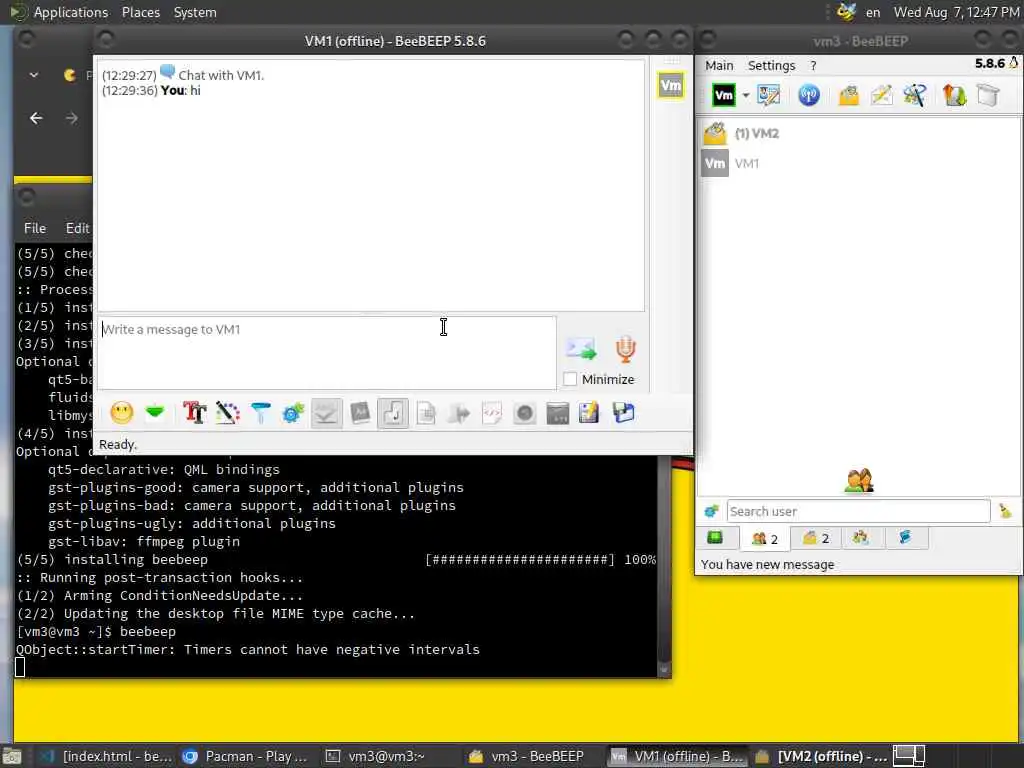Click the settings icon left of Search user
Viewport: 1024px width, 768px height.
[x=711, y=511]
